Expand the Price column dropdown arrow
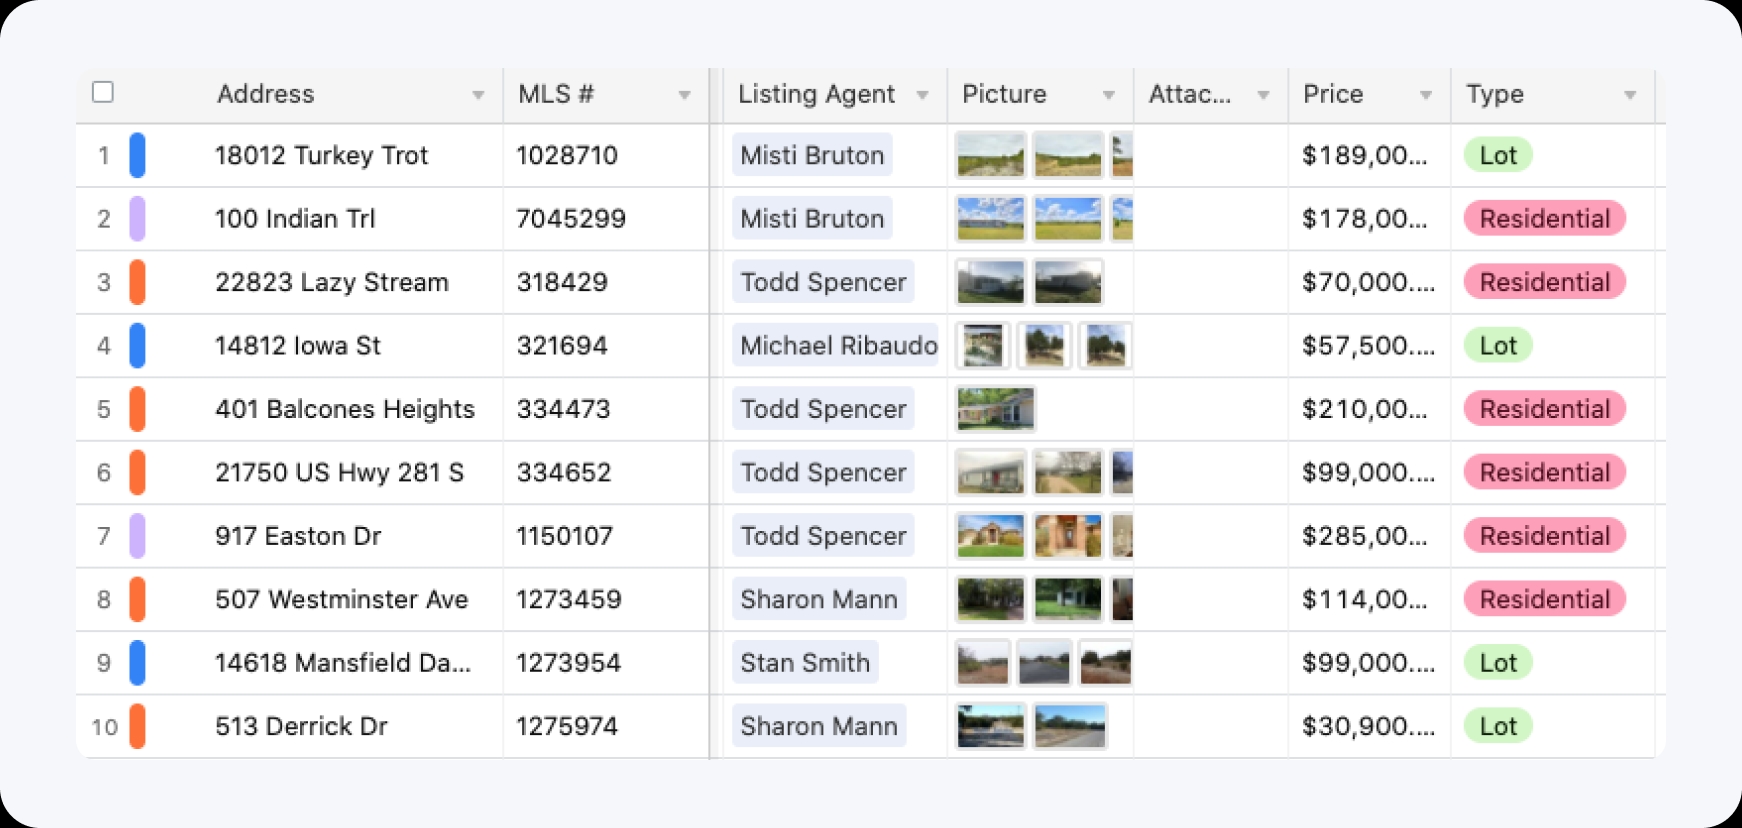Viewport: 1742px width, 828px height. click(x=1426, y=95)
